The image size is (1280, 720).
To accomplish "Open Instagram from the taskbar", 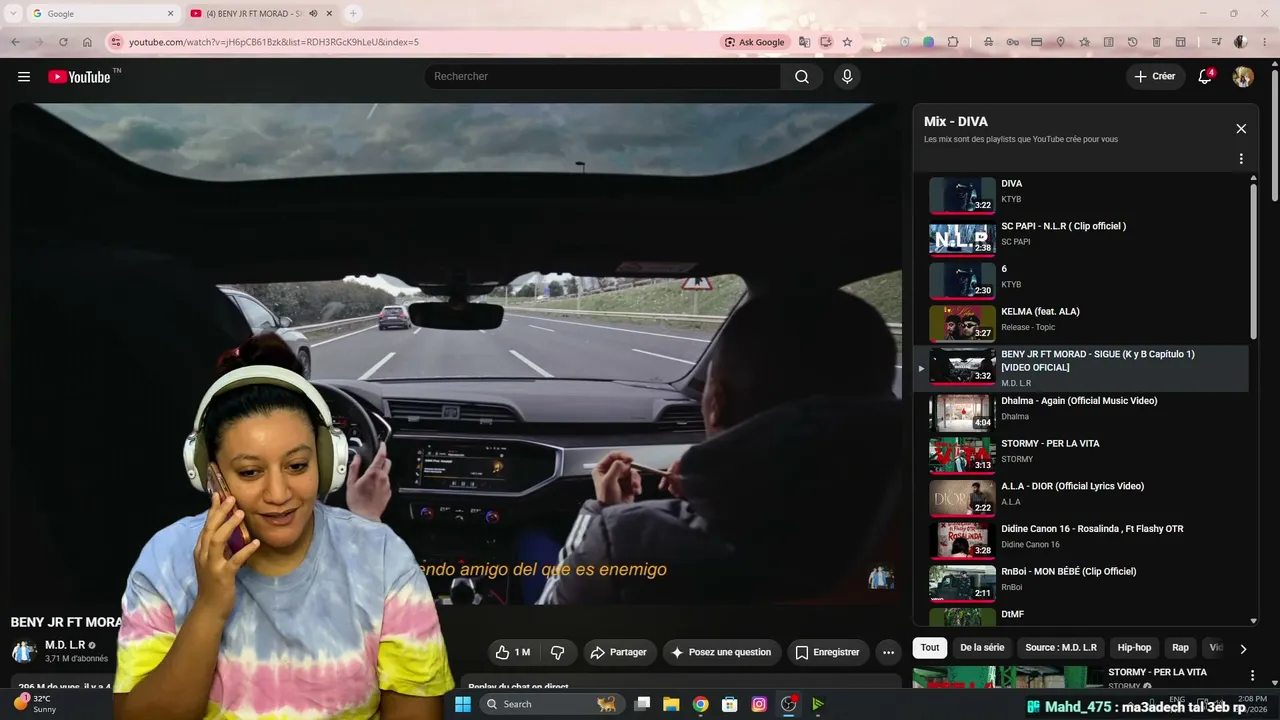I will pos(759,704).
